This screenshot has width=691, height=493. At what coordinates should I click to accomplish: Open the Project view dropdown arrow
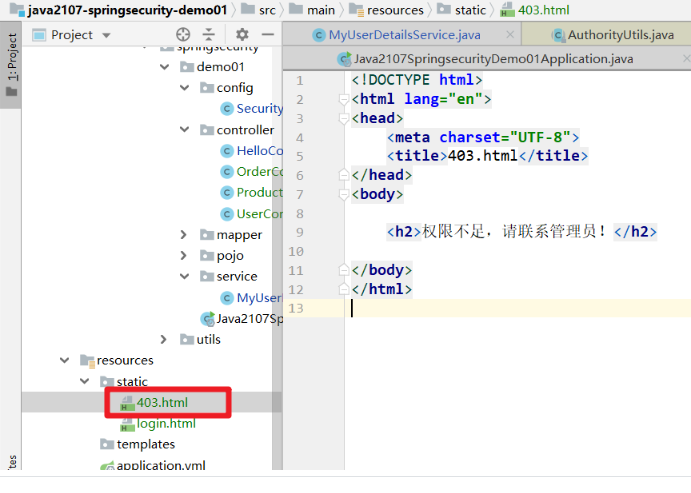(106, 35)
